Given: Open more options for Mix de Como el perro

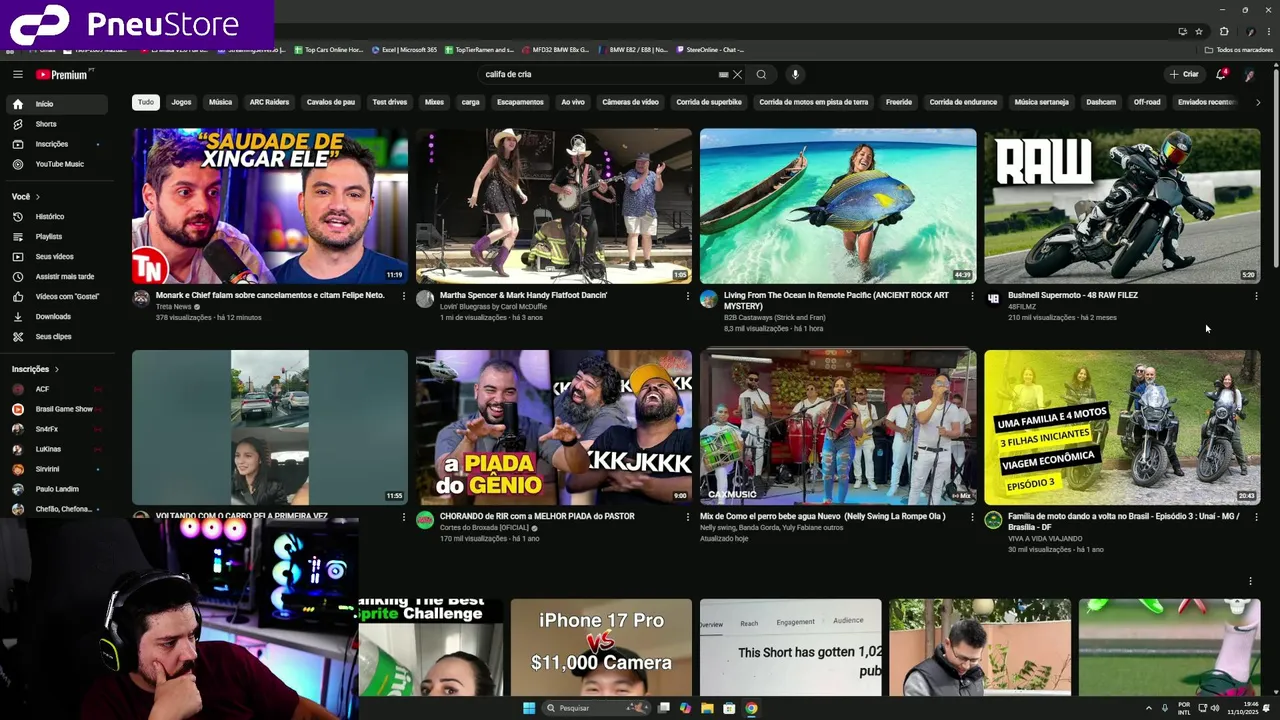Looking at the screenshot, I should [x=972, y=517].
